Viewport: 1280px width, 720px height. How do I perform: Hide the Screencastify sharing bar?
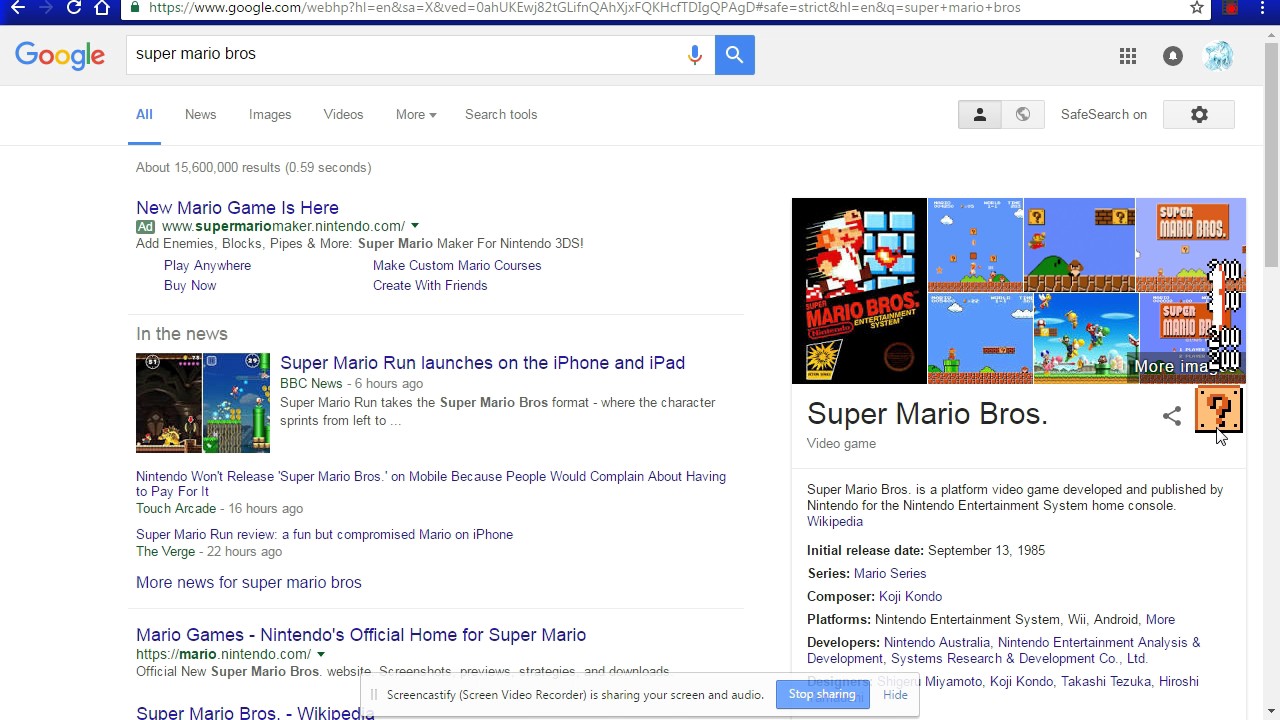click(895, 695)
